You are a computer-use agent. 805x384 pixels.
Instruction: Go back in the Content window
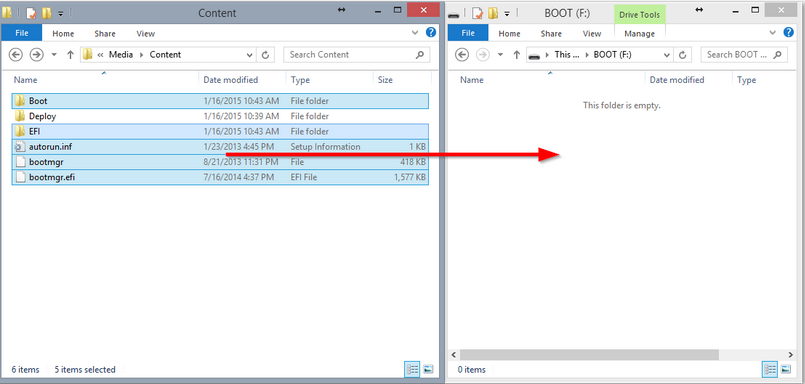pyautogui.click(x=16, y=54)
